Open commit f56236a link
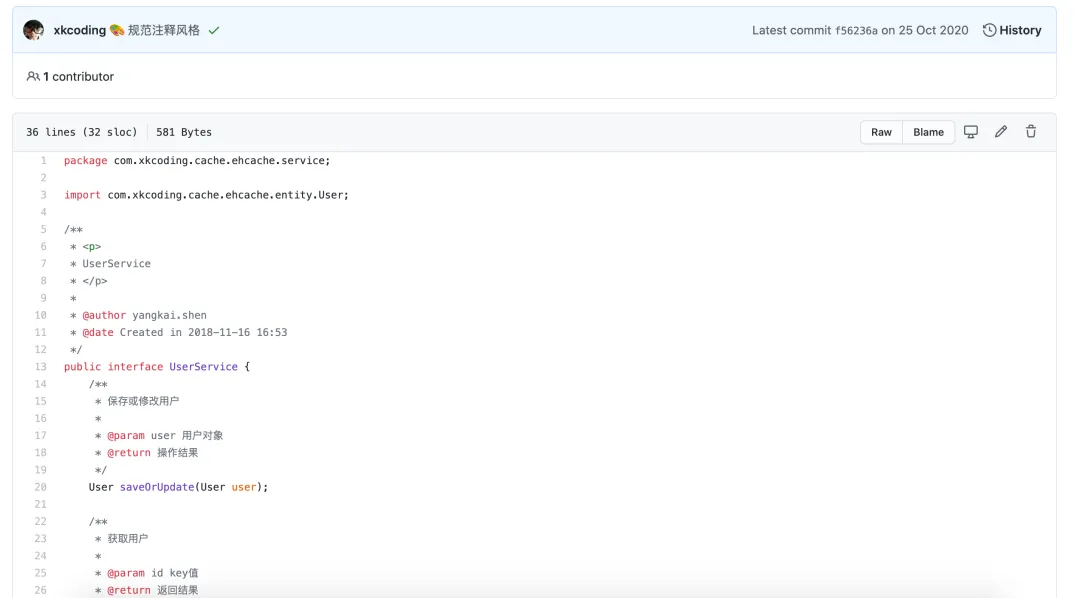Image resolution: width=1080 pixels, height=598 pixels. pyautogui.click(x=856, y=30)
